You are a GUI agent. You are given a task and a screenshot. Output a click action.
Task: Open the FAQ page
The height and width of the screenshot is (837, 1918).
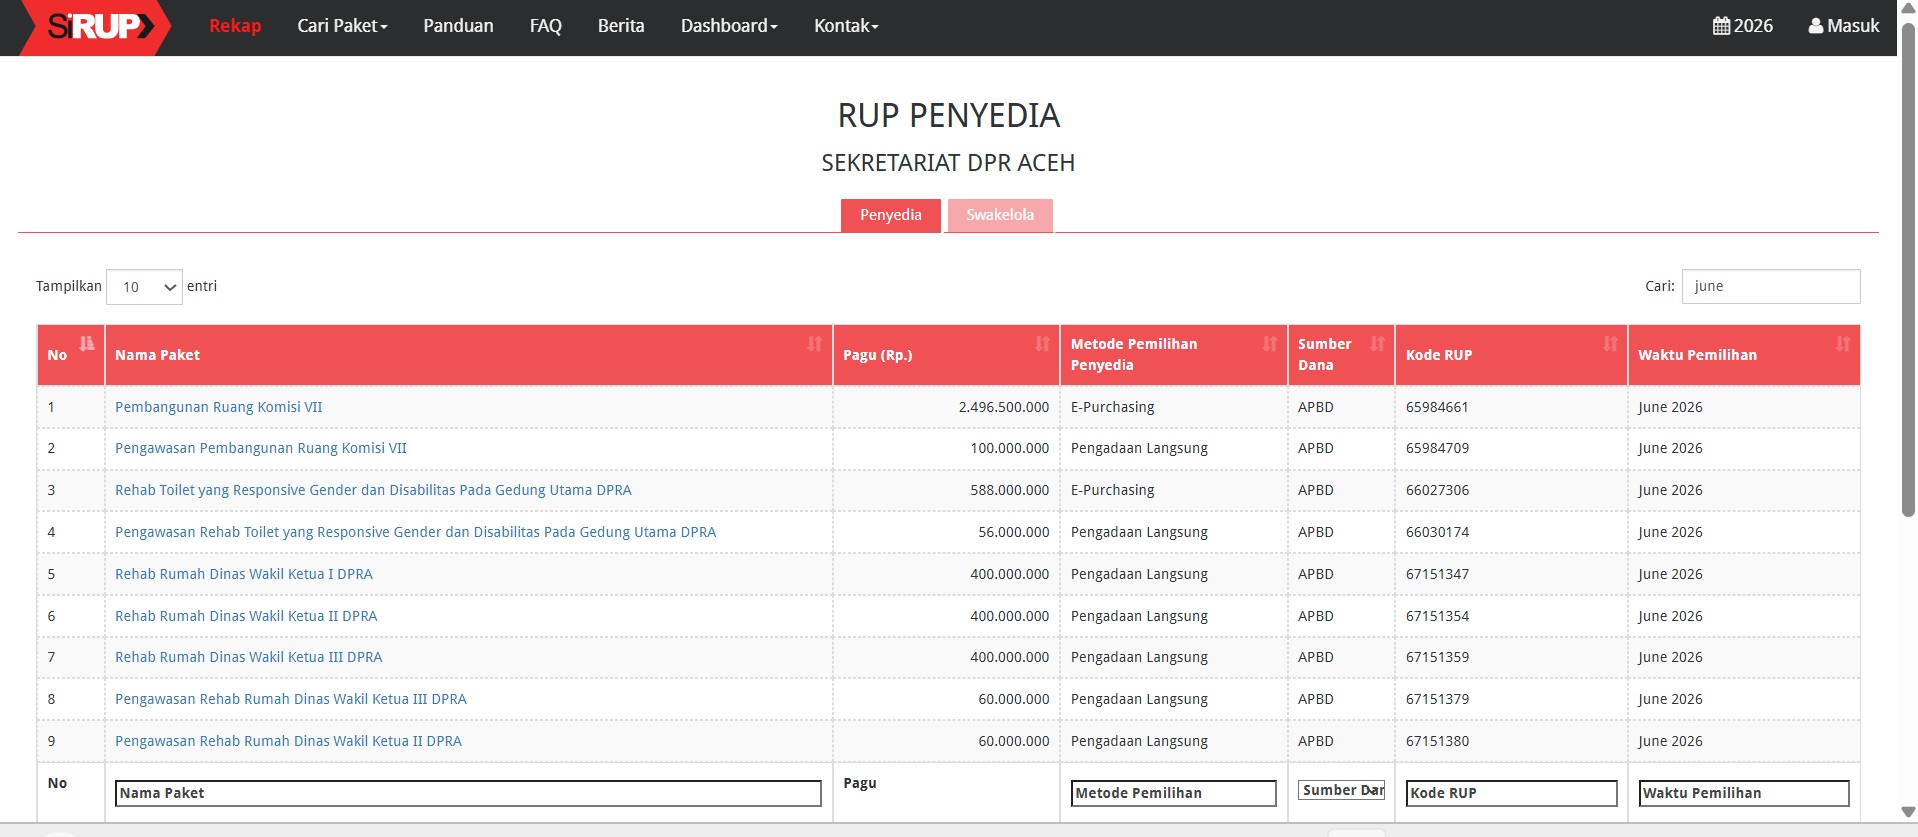(546, 26)
